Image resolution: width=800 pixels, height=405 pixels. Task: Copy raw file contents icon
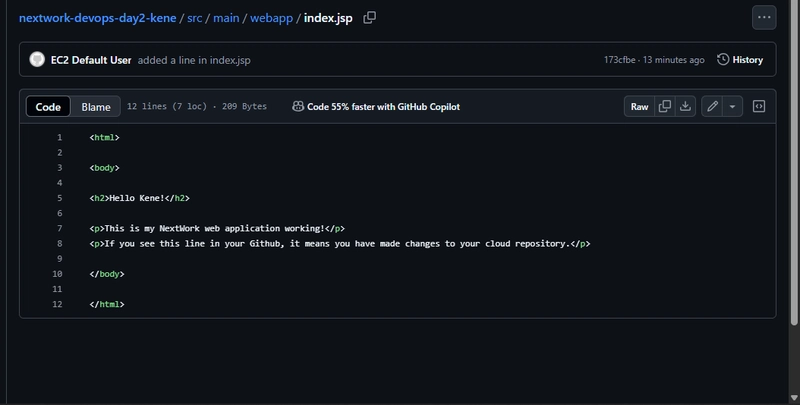coord(665,107)
